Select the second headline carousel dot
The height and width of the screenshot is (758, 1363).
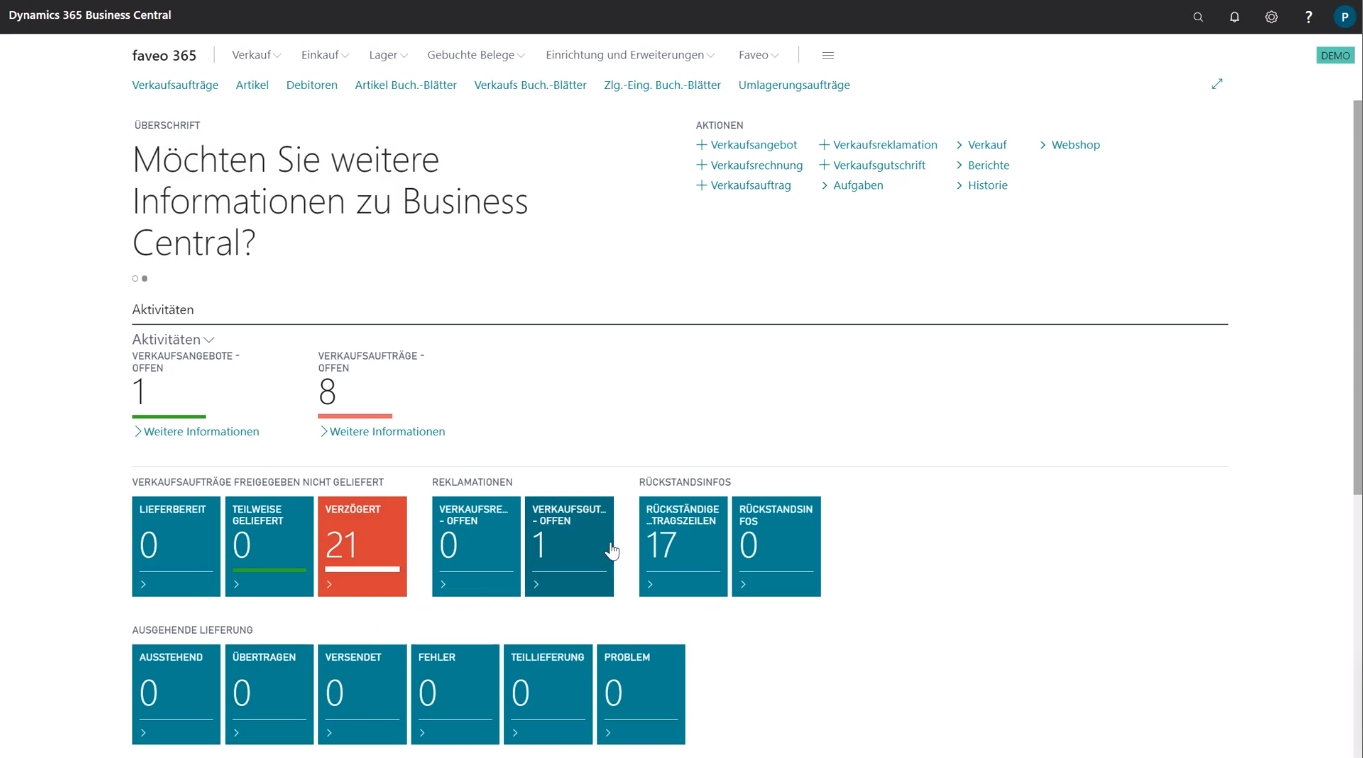145,279
